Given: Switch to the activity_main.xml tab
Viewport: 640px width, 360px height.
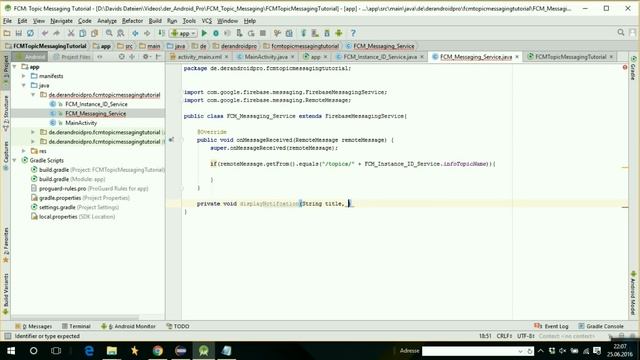Looking at the screenshot, I should coord(199,57).
